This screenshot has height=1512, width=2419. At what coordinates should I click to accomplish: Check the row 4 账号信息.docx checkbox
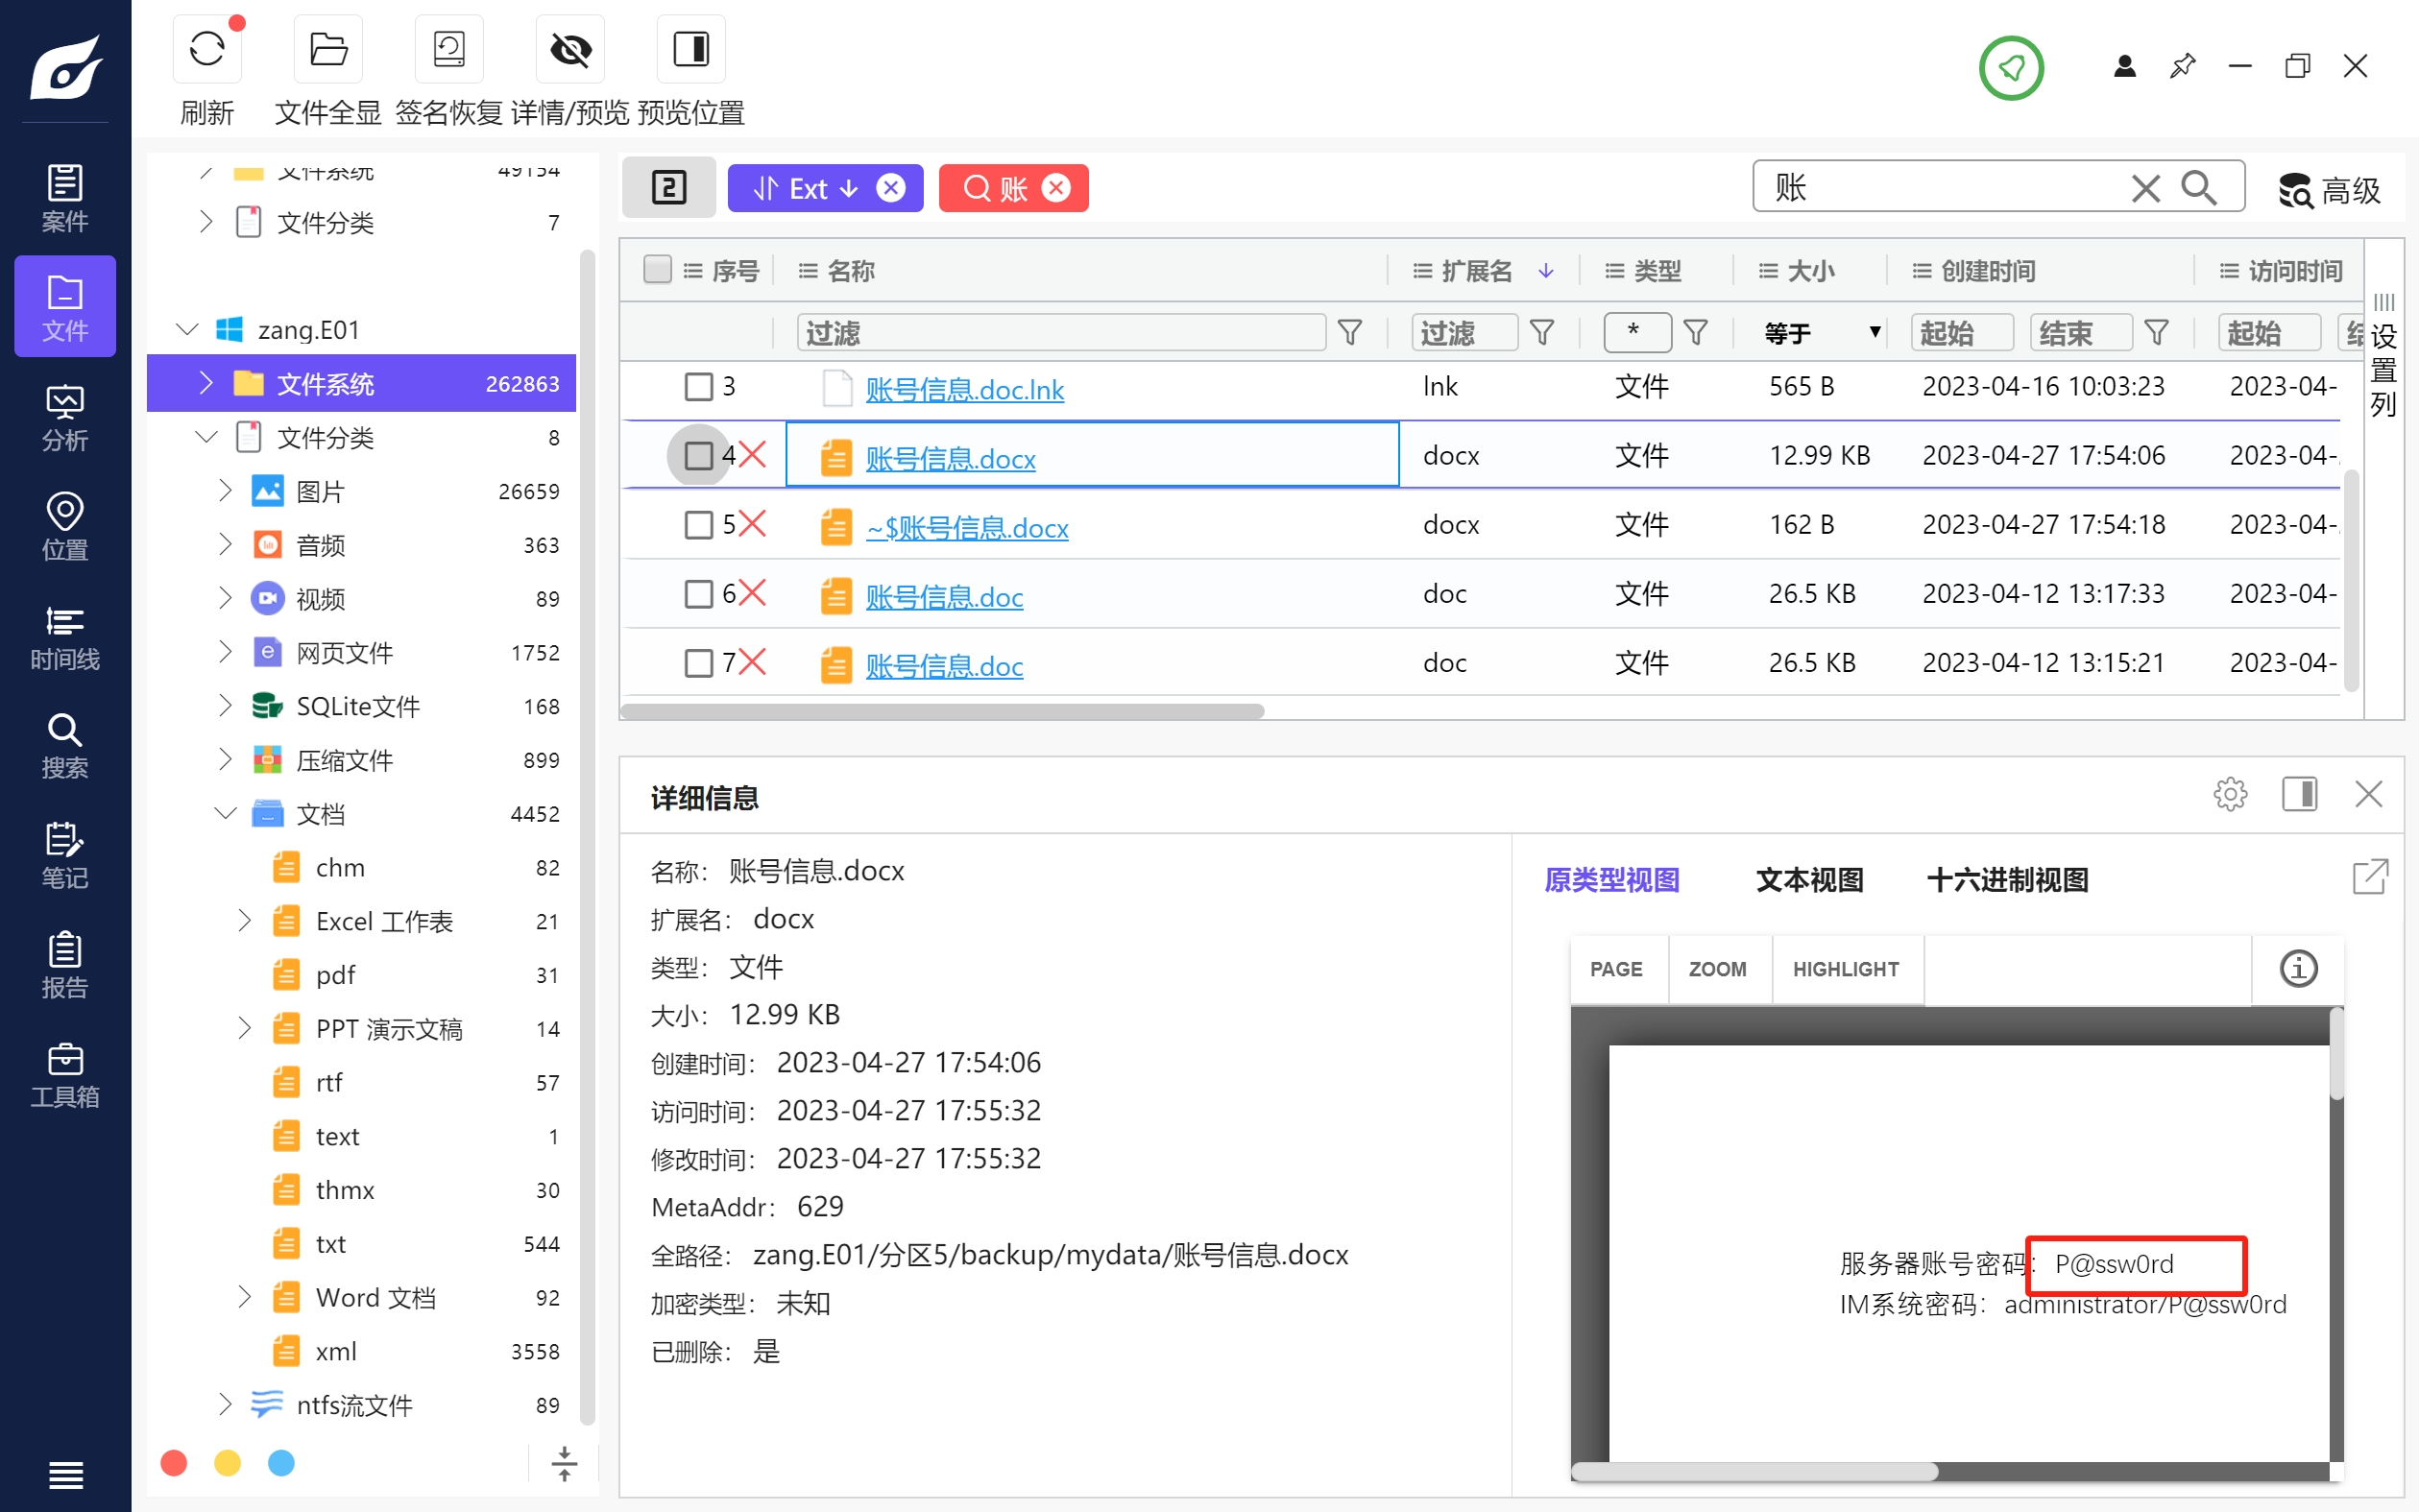pyautogui.click(x=698, y=455)
